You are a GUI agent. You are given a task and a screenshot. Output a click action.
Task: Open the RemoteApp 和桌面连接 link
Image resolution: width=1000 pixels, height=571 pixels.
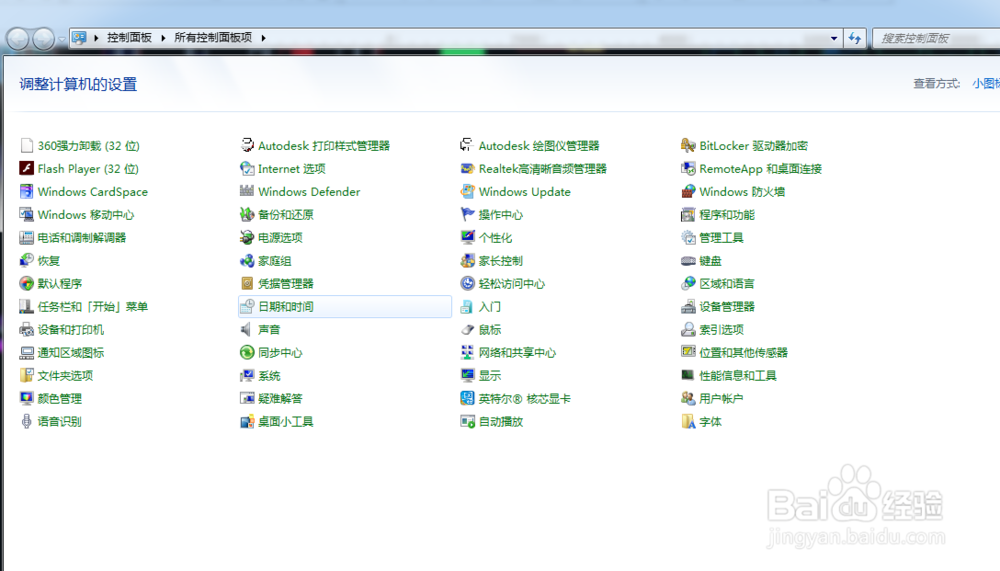click(760, 169)
